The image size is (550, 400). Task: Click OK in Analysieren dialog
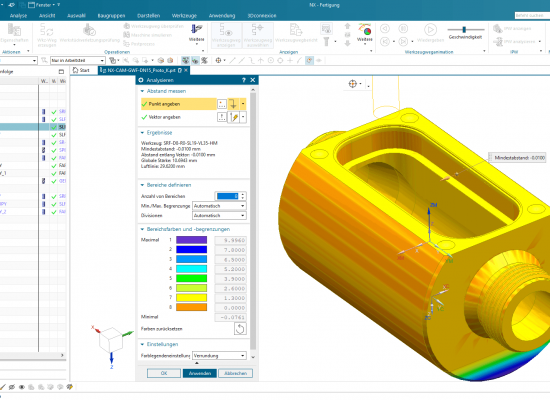(x=164, y=373)
